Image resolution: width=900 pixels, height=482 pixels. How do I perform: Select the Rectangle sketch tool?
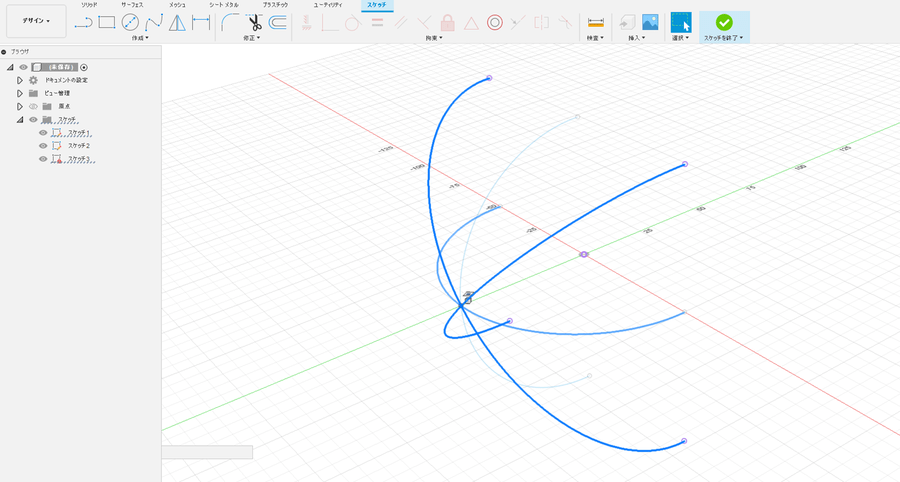pos(107,22)
